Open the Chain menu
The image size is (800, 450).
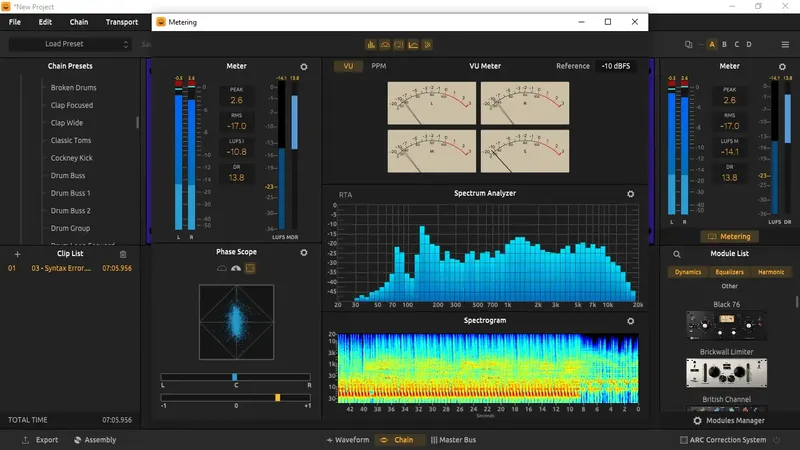[79, 22]
